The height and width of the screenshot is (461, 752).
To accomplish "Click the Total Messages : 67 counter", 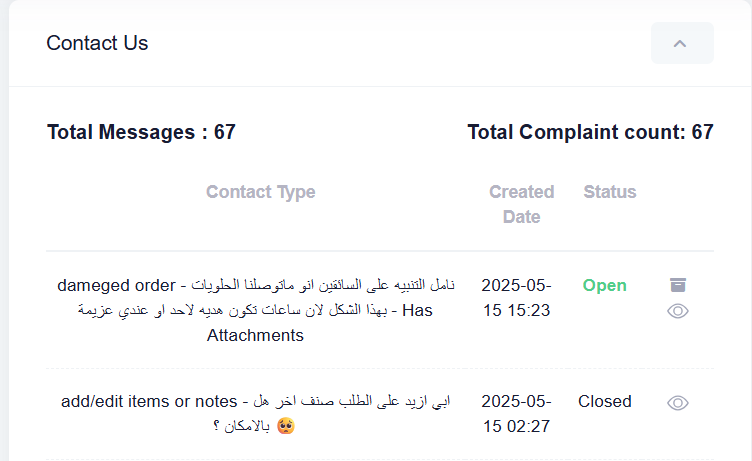I will tap(141, 132).
